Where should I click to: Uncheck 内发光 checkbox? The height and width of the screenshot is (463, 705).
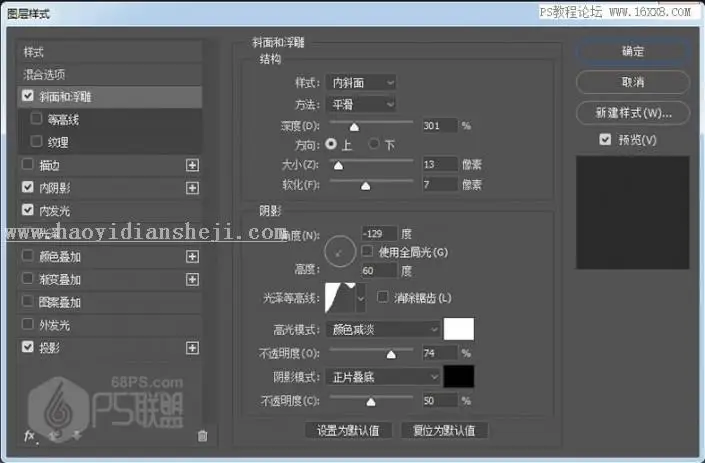coord(28,209)
